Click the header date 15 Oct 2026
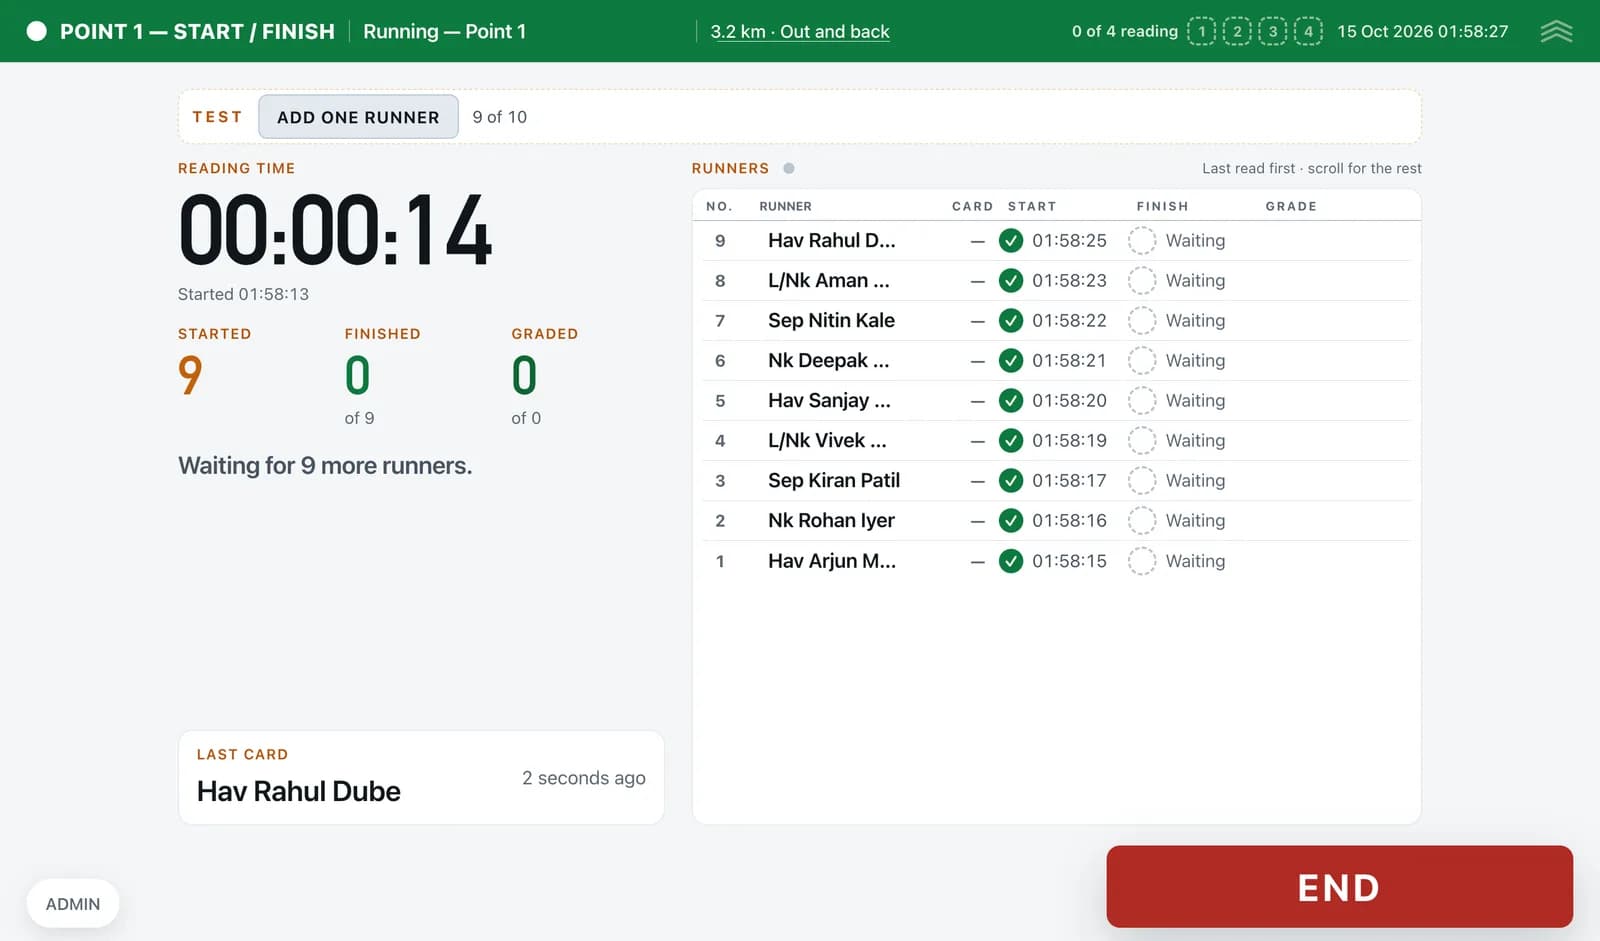The image size is (1600, 941). [x=1385, y=31]
